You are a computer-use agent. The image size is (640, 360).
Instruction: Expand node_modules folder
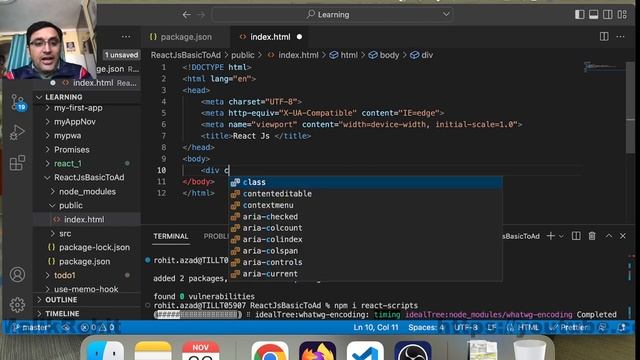pos(87,191)
